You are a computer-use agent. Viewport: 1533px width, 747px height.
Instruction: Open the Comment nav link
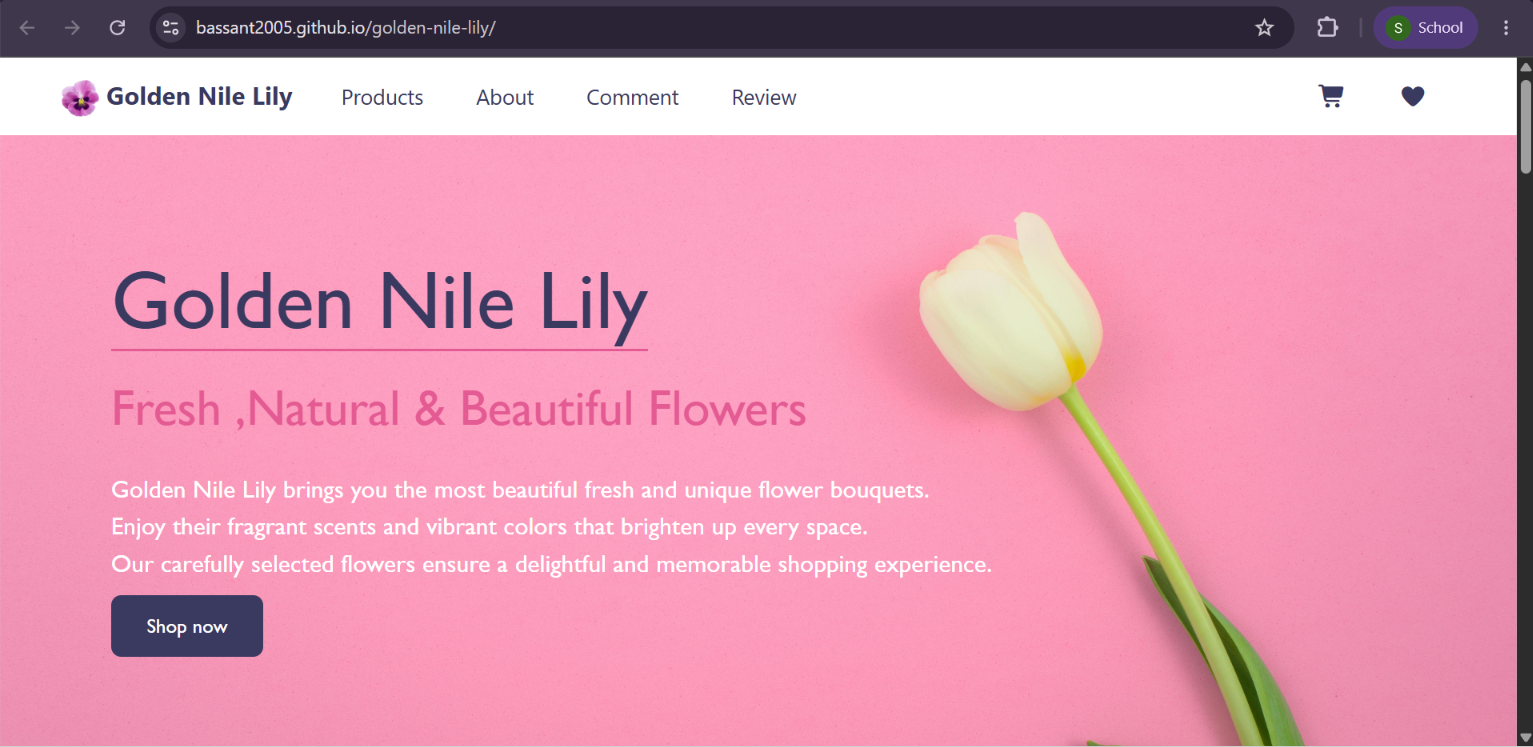click(x=632, y=97)
